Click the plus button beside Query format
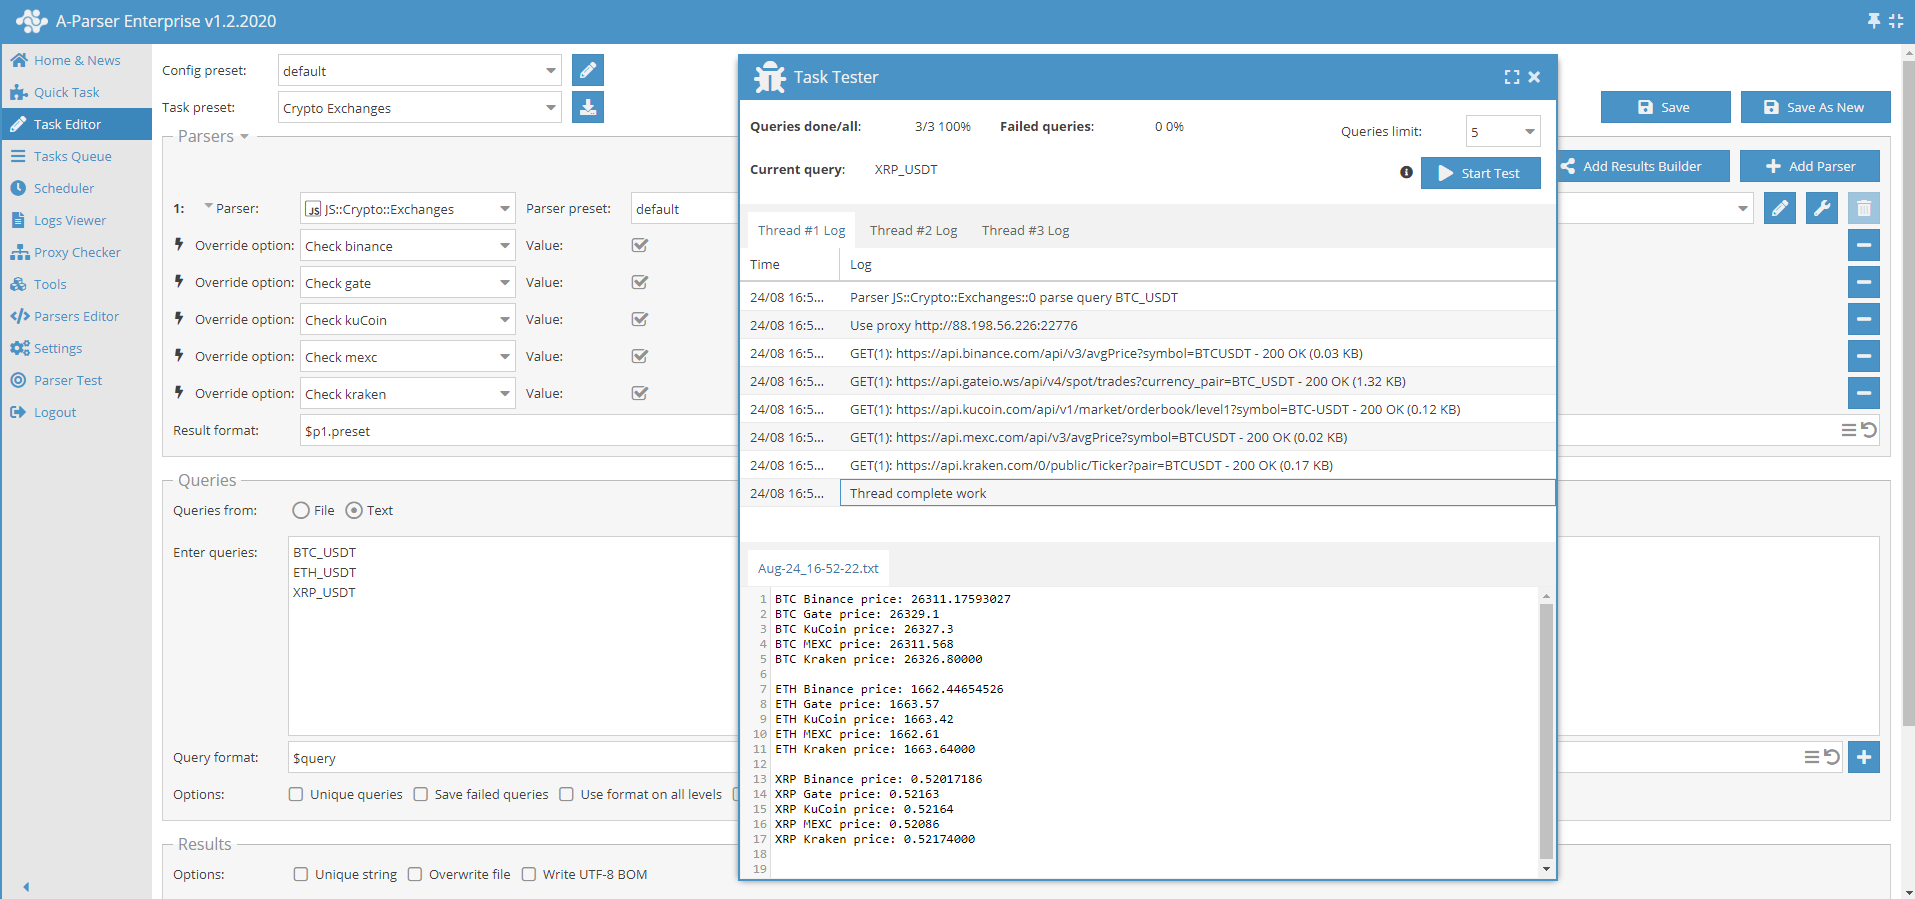1915x899 pixels. [x=1864, y=757]
